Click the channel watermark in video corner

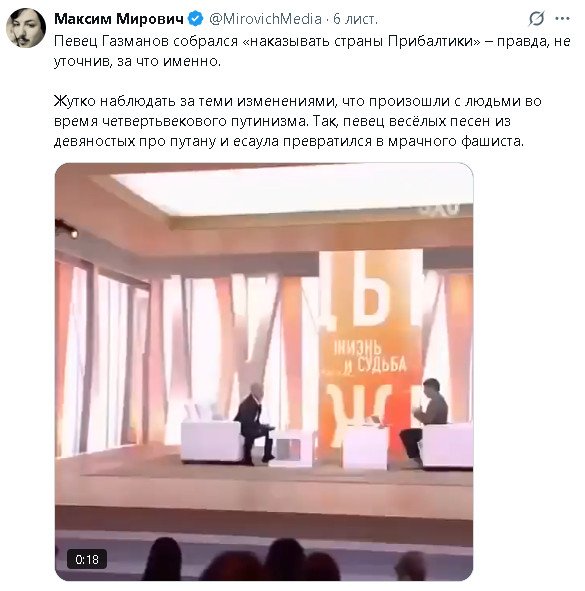pyautogui.click(x=440, y=208)
